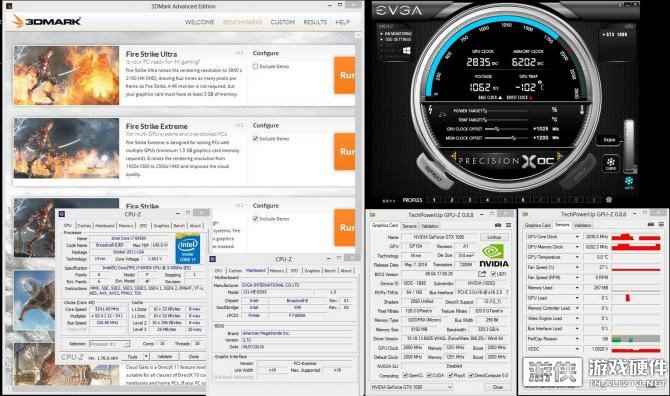
Task: Toggle the UEFI checkbox in GPU-Z
Action: click(494, 274)
